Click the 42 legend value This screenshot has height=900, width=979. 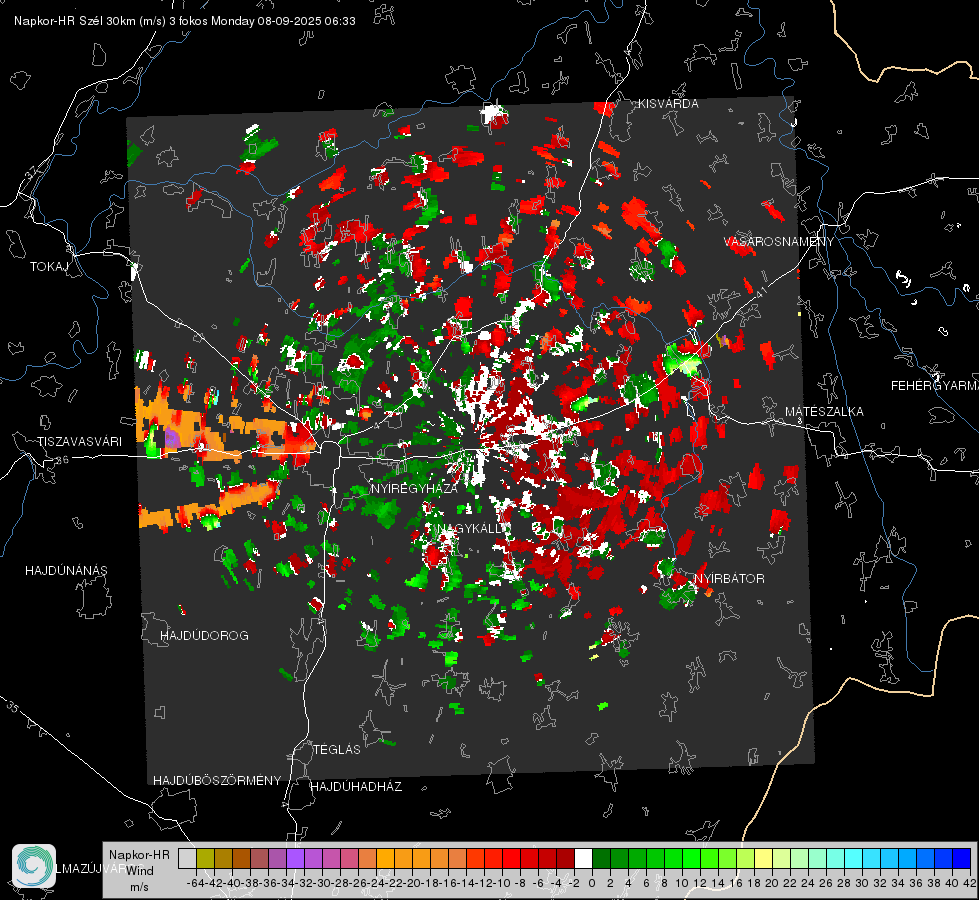pyautogui.click(x=970, y=883)
